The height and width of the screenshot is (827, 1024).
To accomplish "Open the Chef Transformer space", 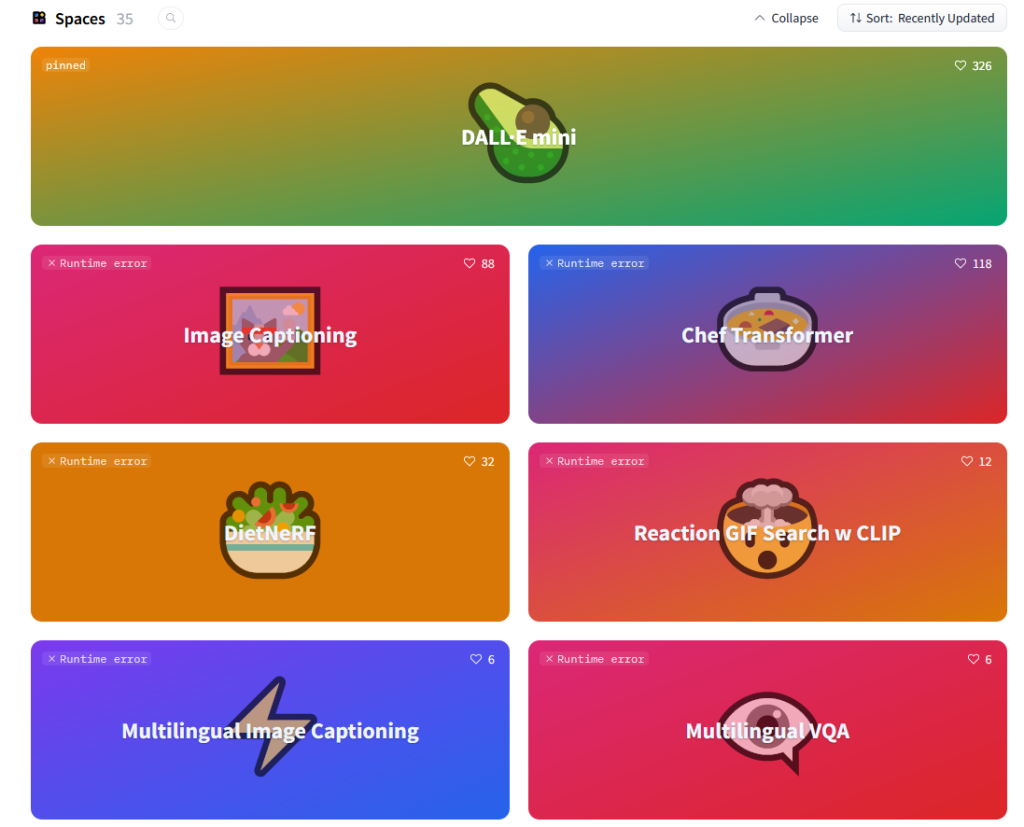I will tap(767, 334).
